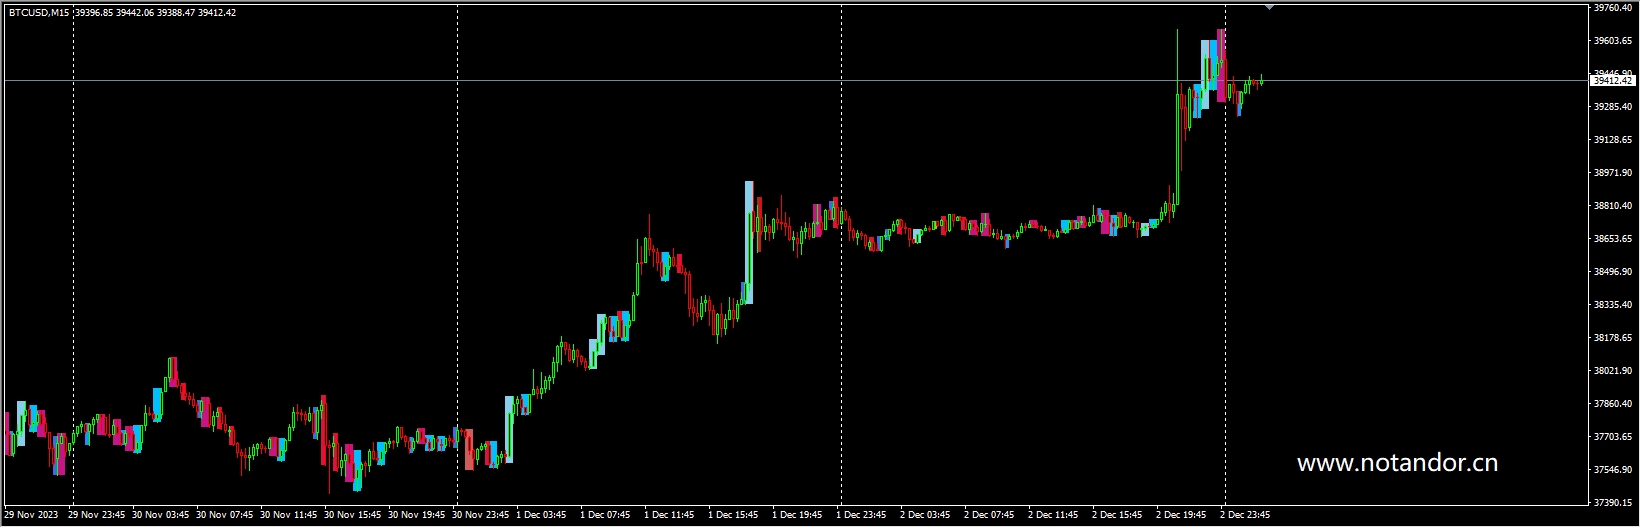Click the 38021.90 price scale label
Viewport: 1641px width, 528px height.
[x=1612, y=371]
